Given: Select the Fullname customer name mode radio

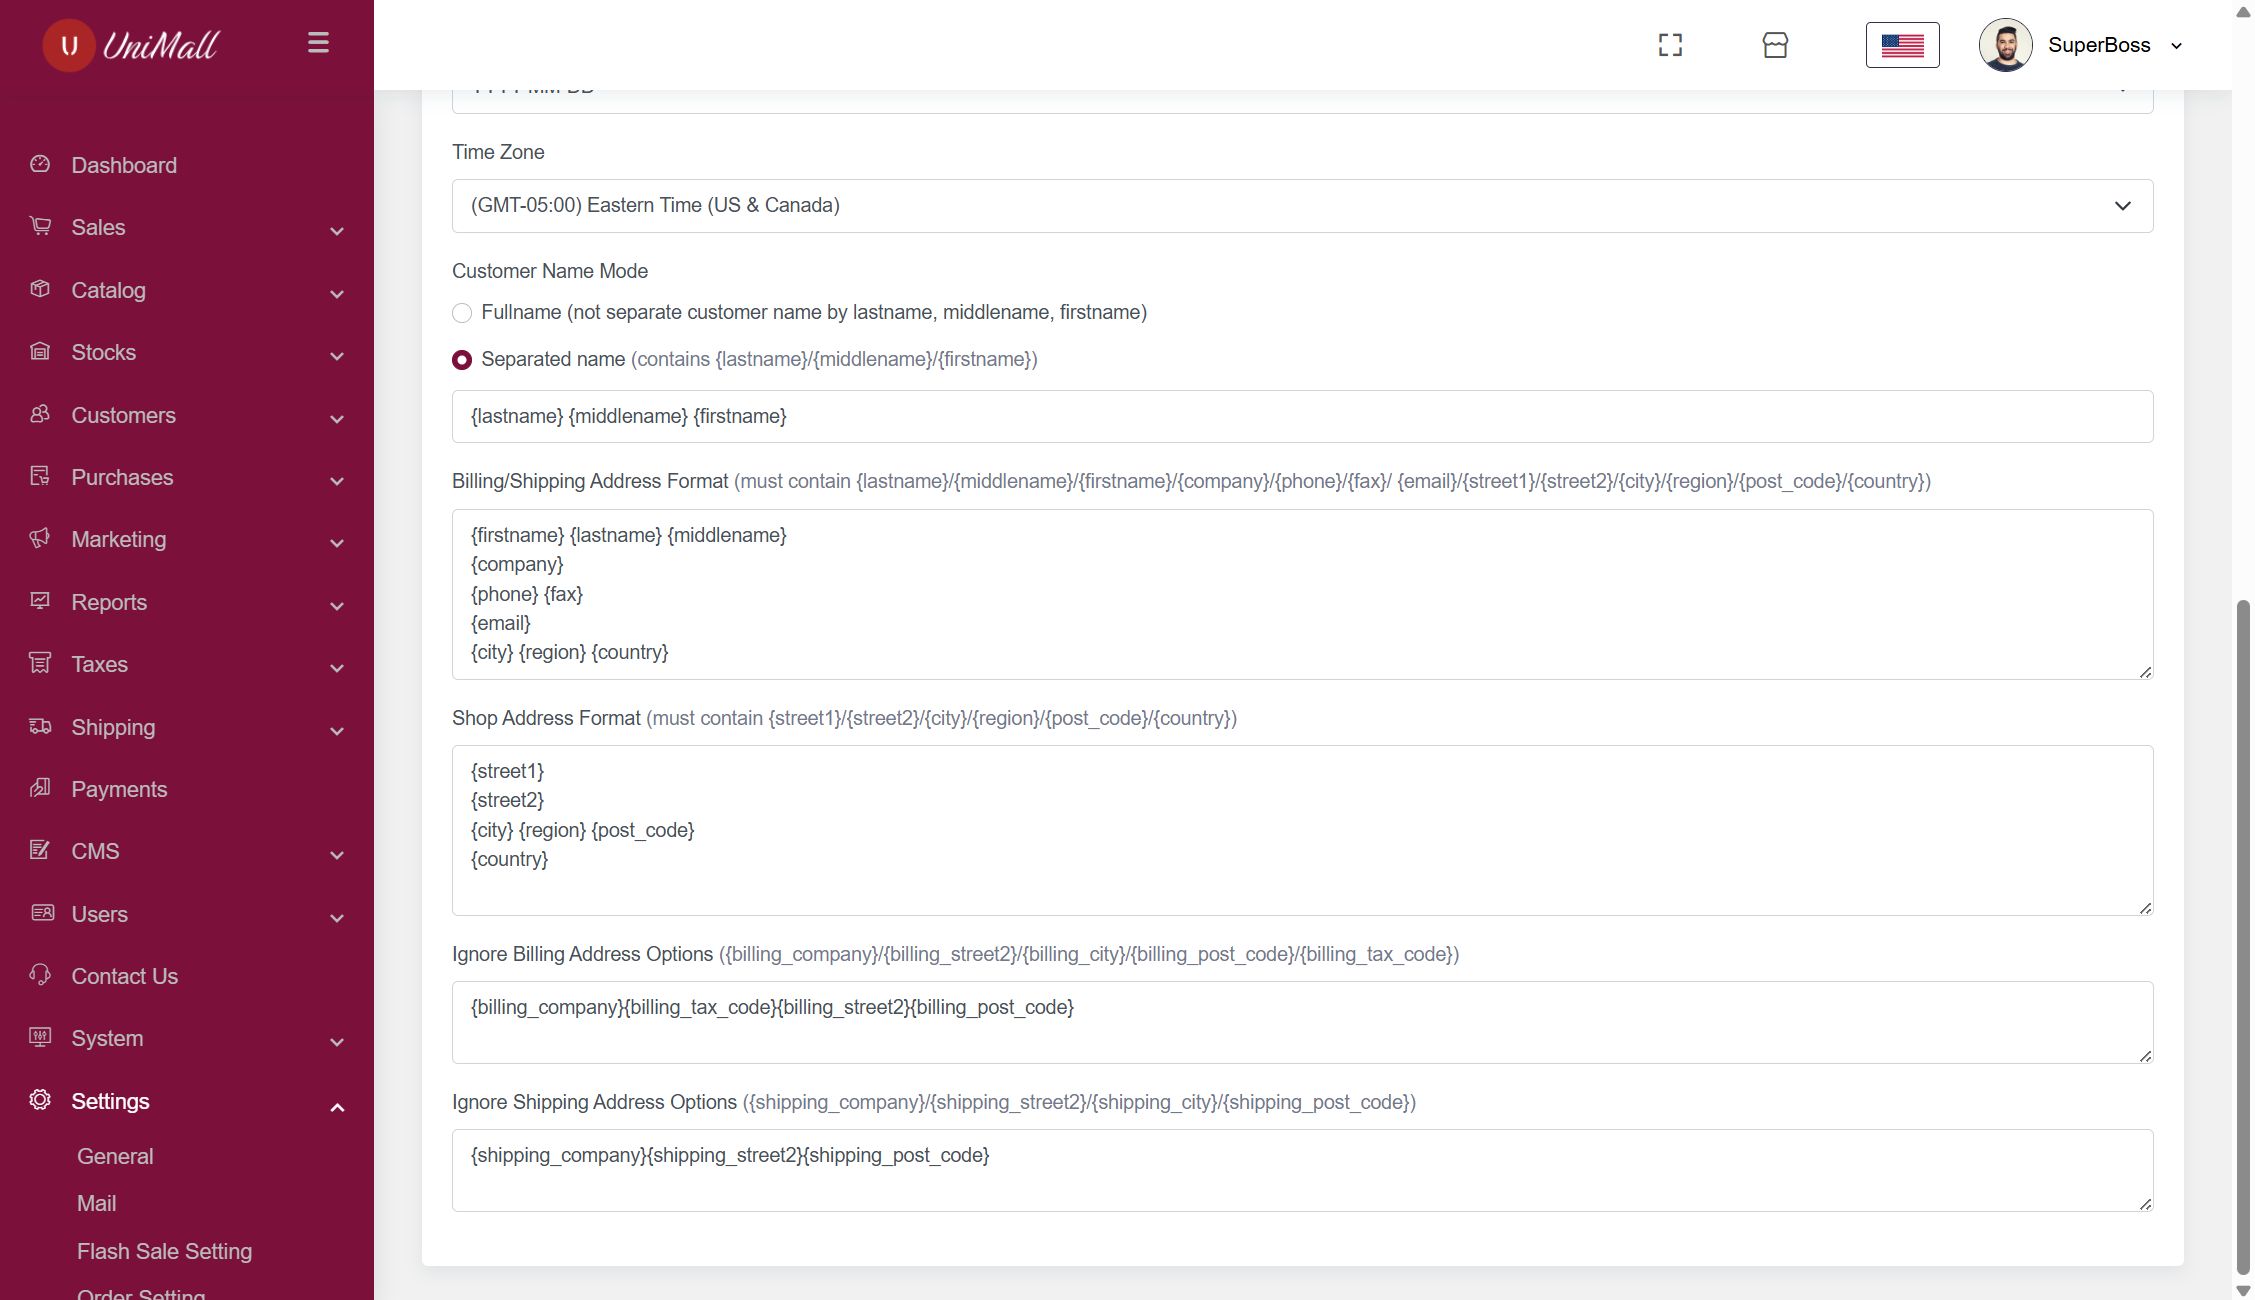Looking at the screenshot, I should click(462, 313).
